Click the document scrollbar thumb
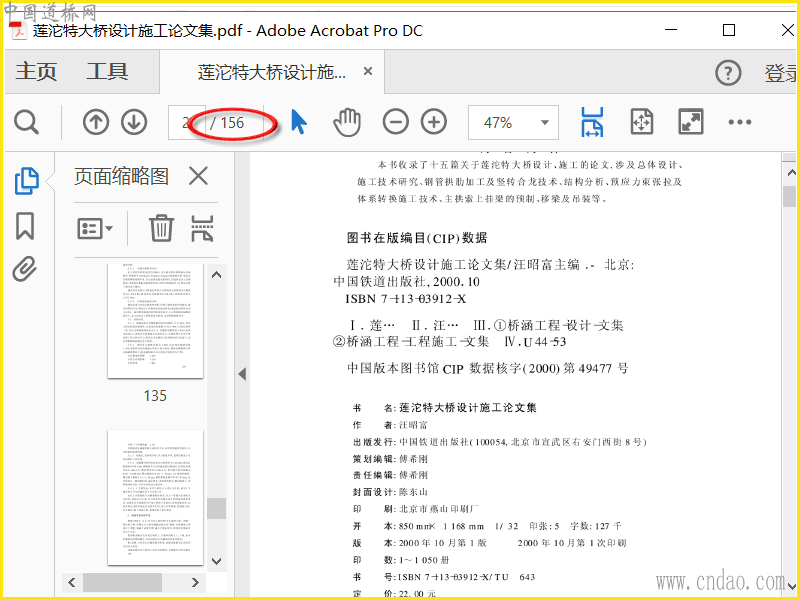 pyautogui.click(x=790, y=196)
